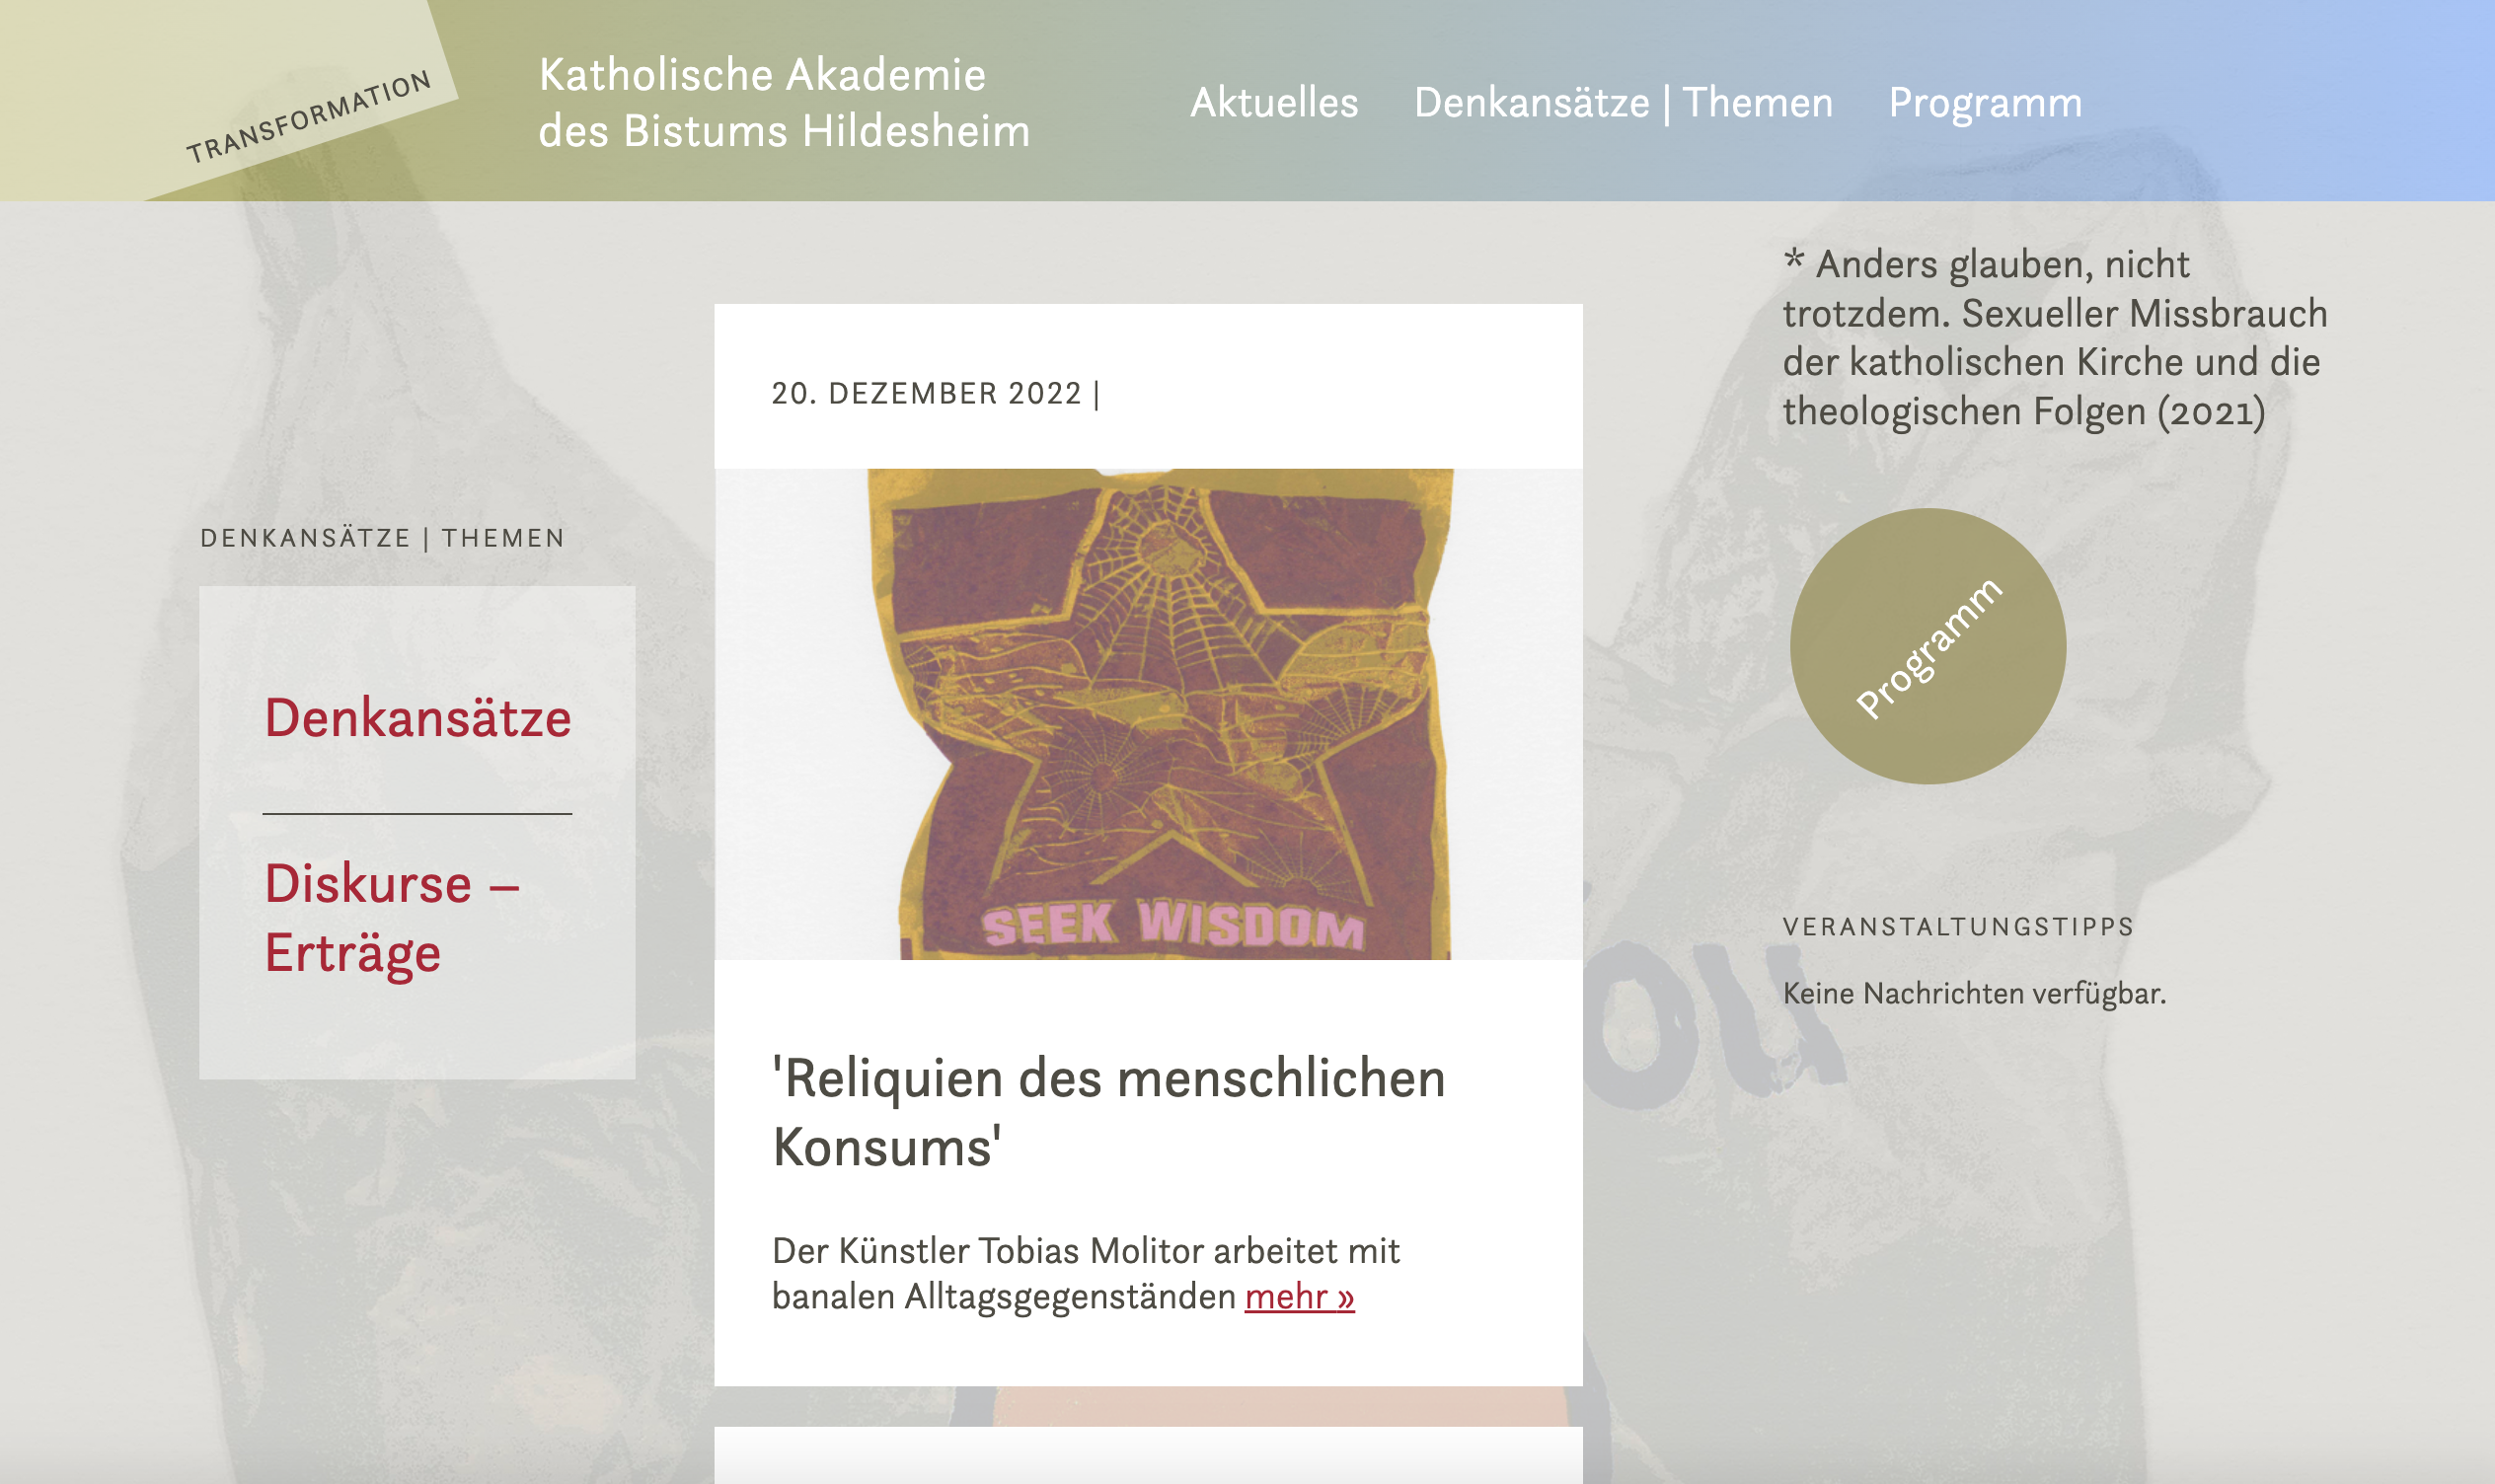The height and width of the screenshot is (1484, 2495).
Task: Open the Katholische Akademie des Bistums Hildesheim homepage
Action: [x=784, y=102]
